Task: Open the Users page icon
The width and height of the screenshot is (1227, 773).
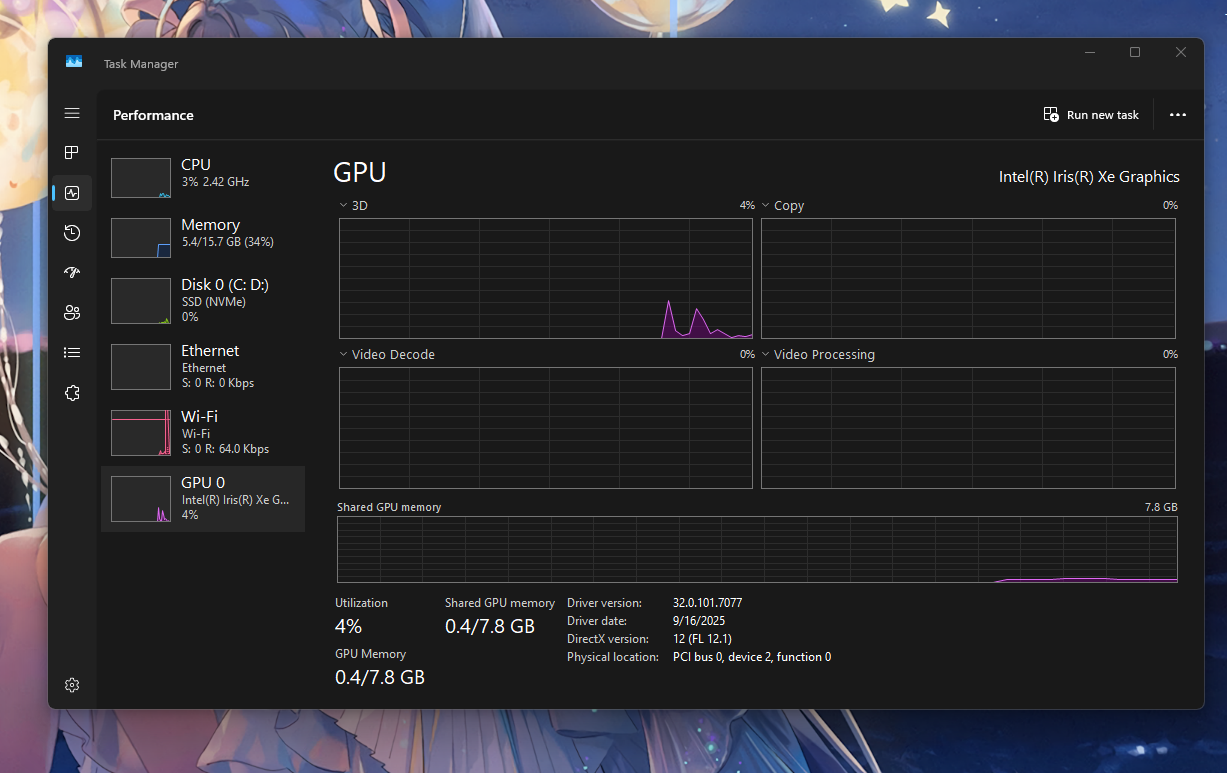Action: click(x=72, y=312)
